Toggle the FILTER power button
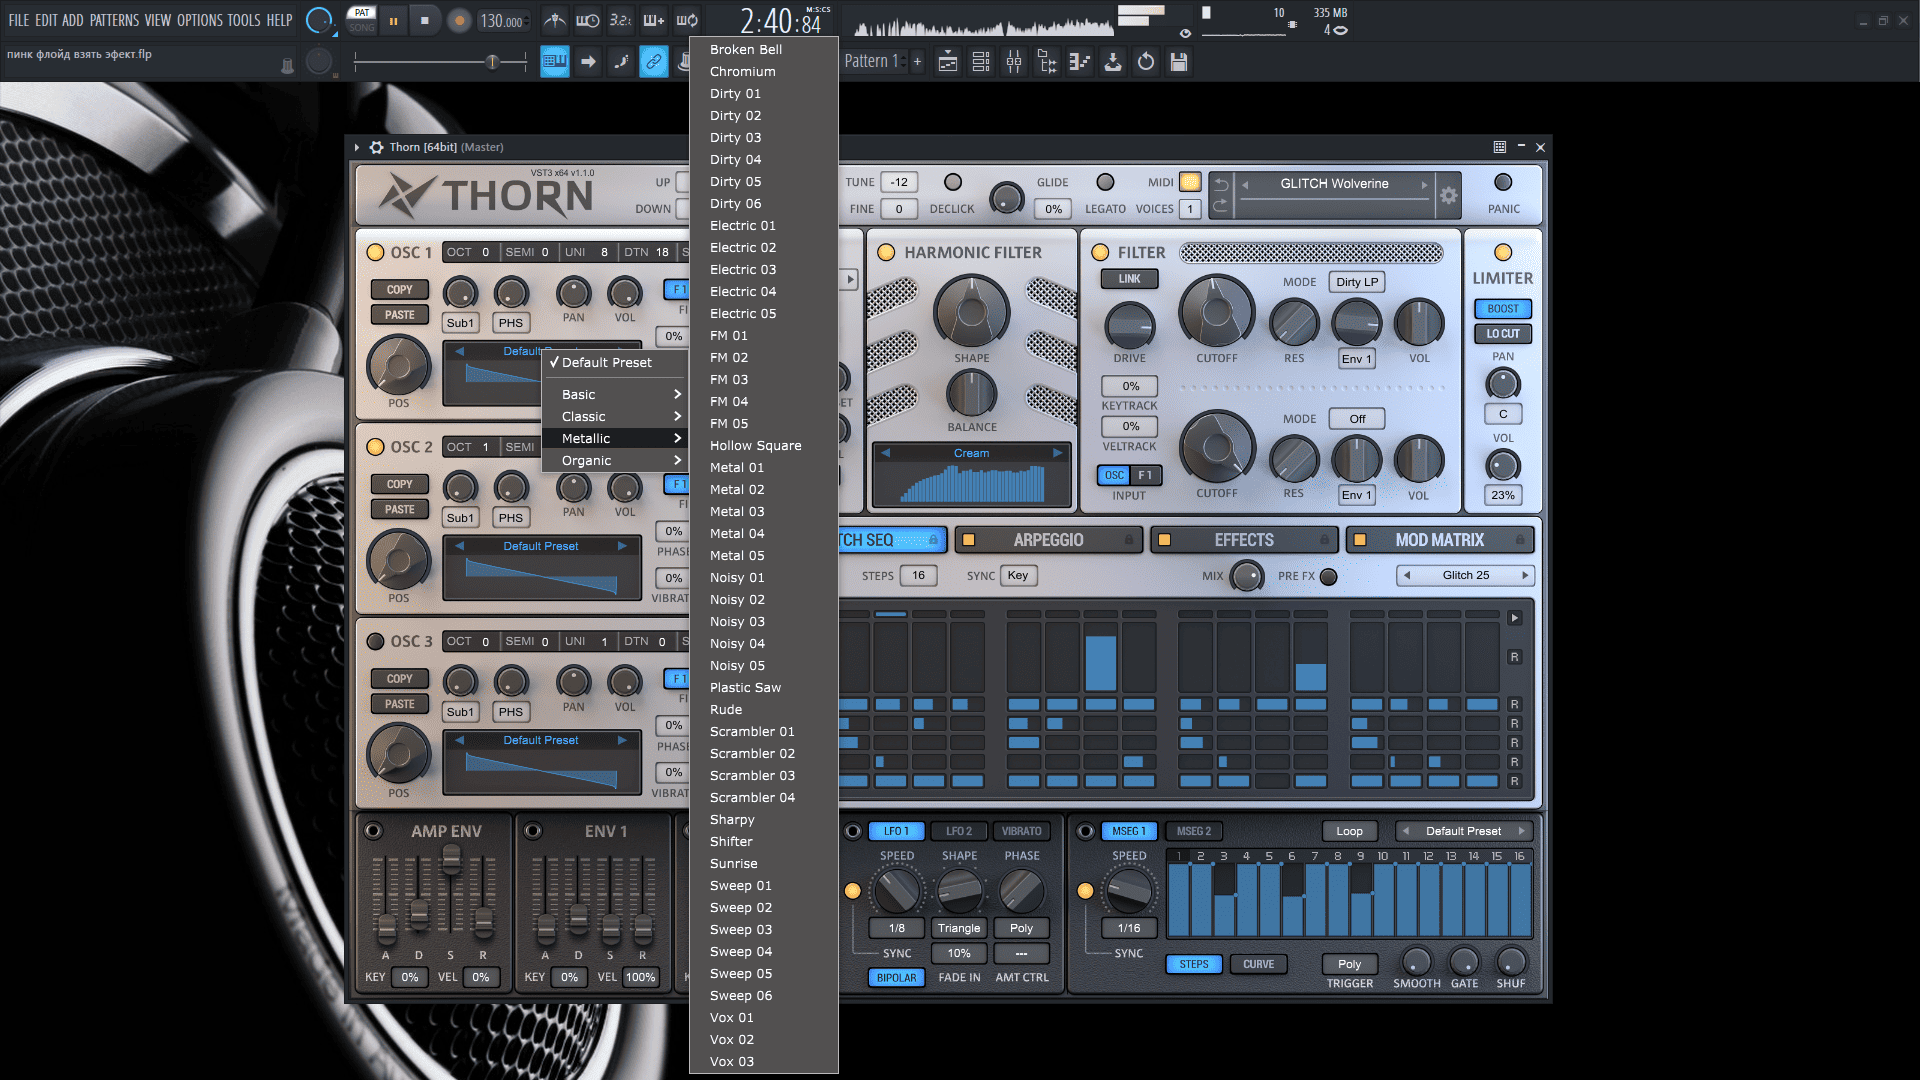The height and width of the screenshot is (1080, 1920). [1100, 252]
